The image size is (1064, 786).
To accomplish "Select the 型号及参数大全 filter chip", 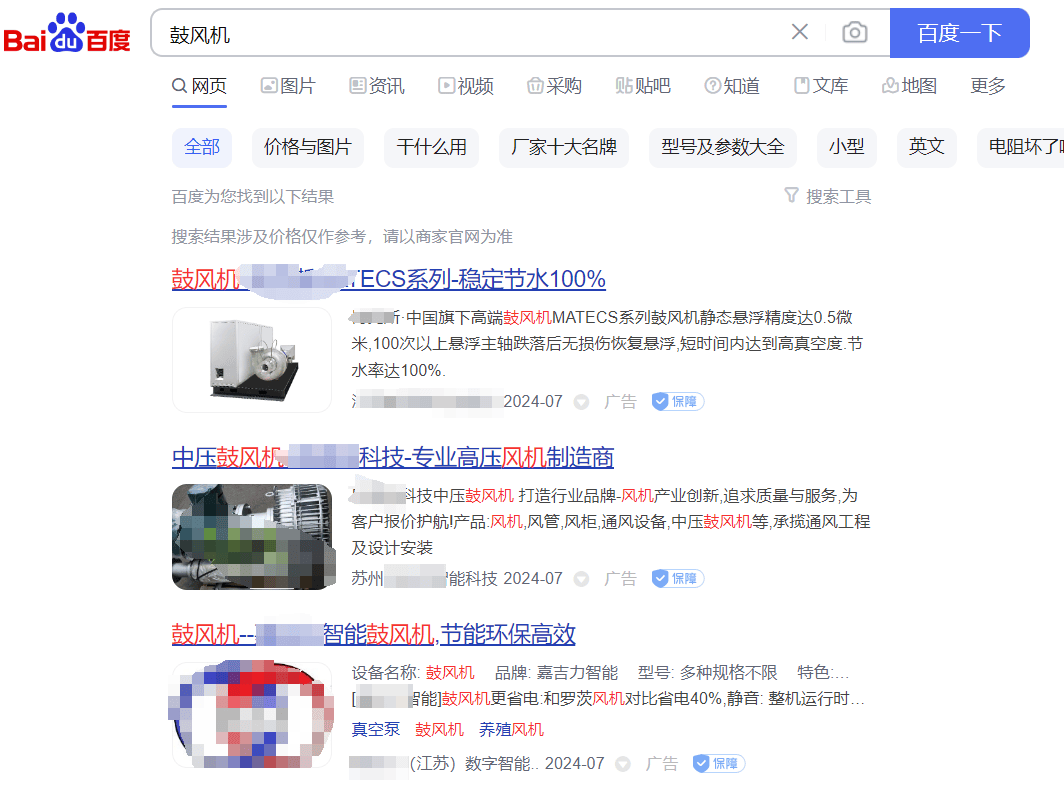I will click(x=723, y=147).
